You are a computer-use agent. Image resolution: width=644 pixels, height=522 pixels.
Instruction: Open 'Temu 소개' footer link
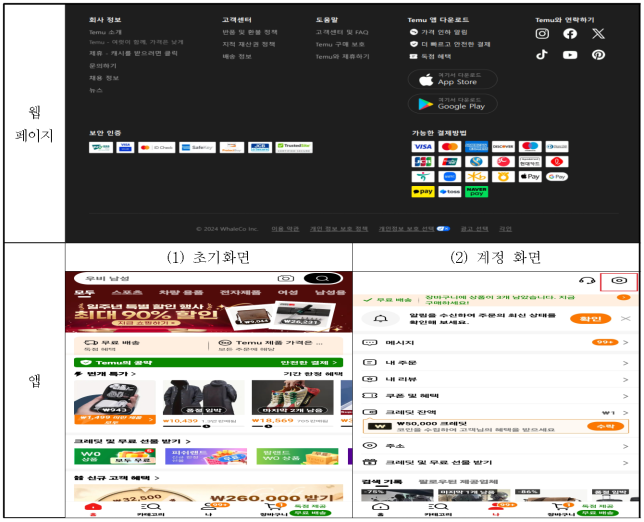106,32
